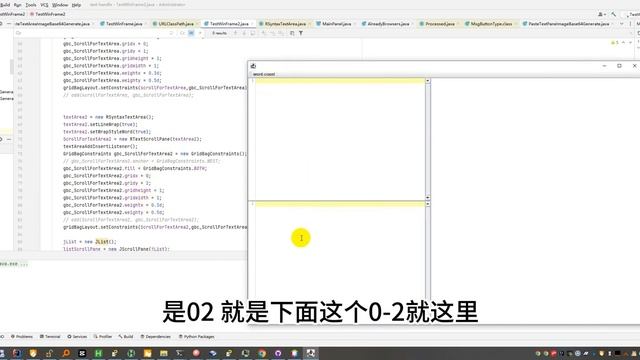Click the upper scrollbar down arrow

tap(427, 197)
